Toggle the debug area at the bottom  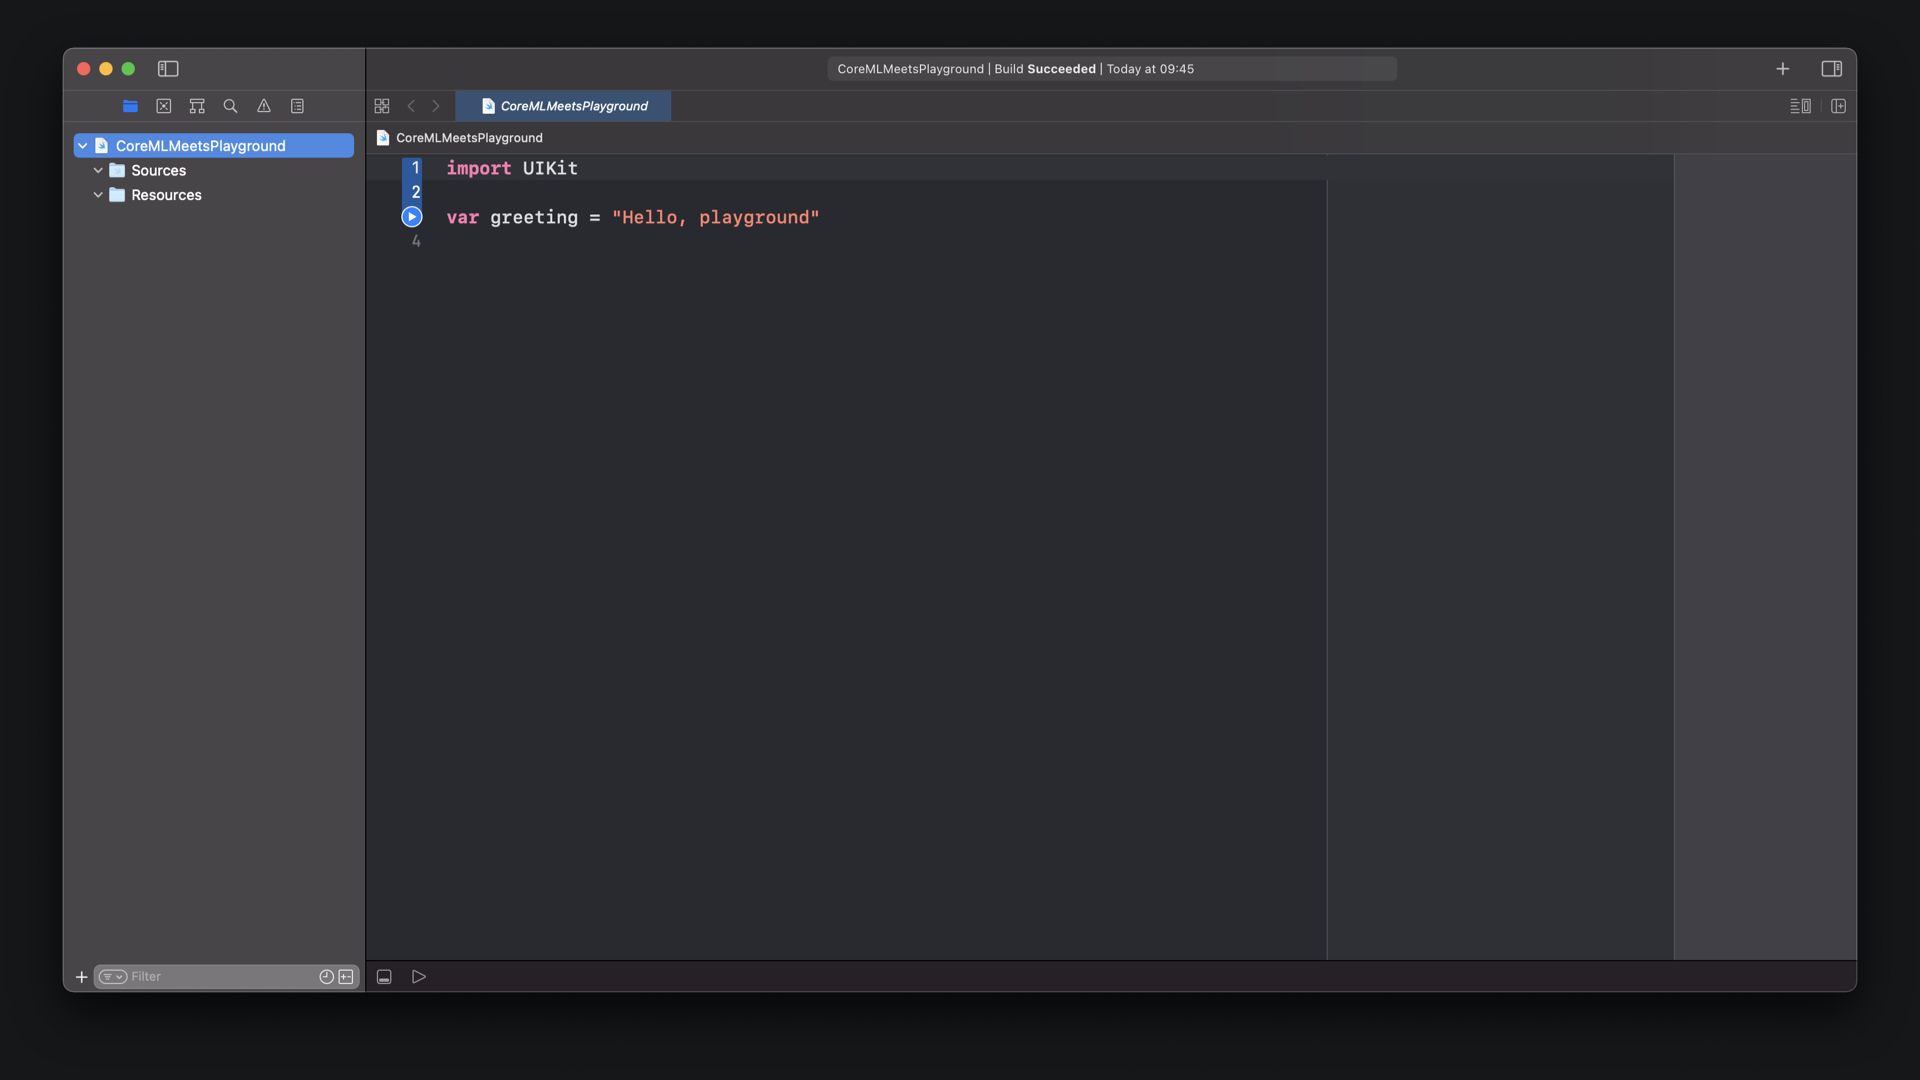(384, 977)
